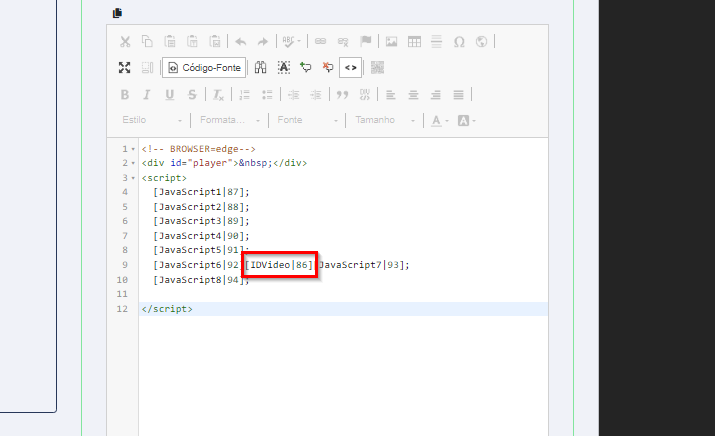Click the div id="player" code line
Image resolution: width=715 pixels, height=436 pixels.
coord(224,163)
